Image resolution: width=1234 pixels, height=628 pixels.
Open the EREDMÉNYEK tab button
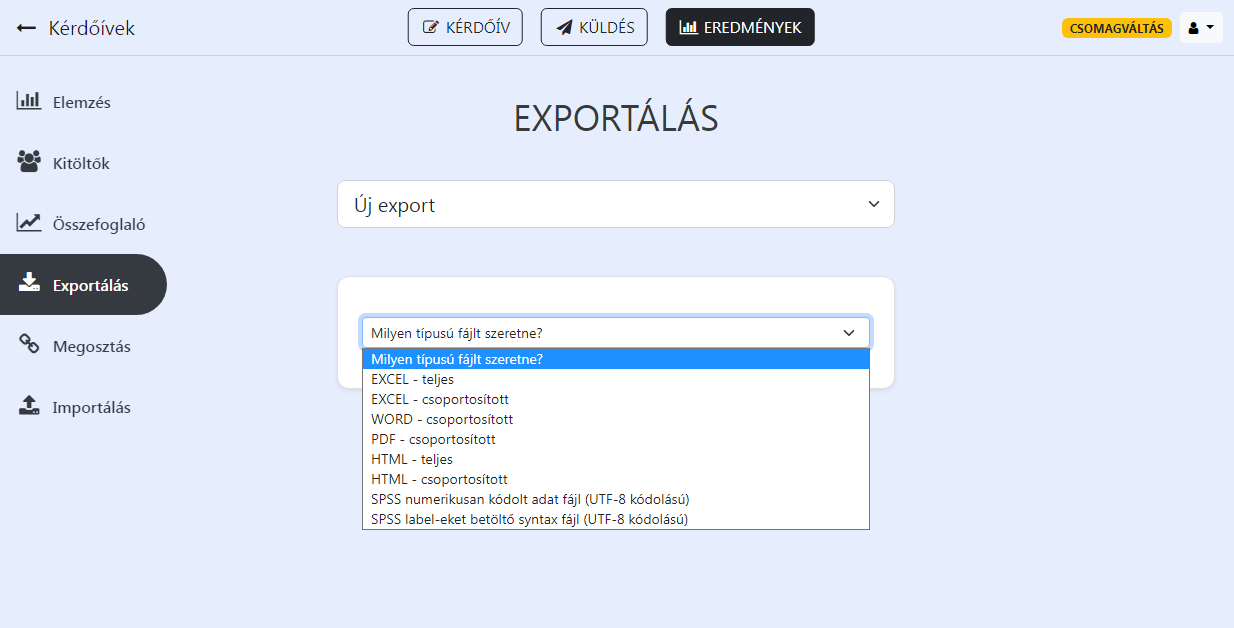[x=740, y=27]
